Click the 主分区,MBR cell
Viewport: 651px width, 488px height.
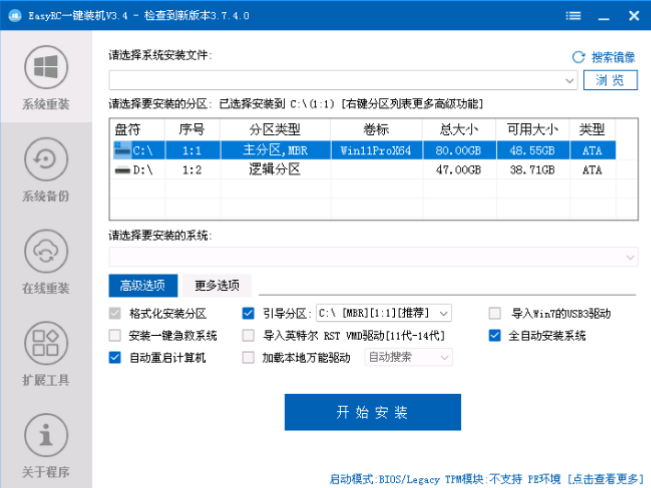click(x=275, y=150)
